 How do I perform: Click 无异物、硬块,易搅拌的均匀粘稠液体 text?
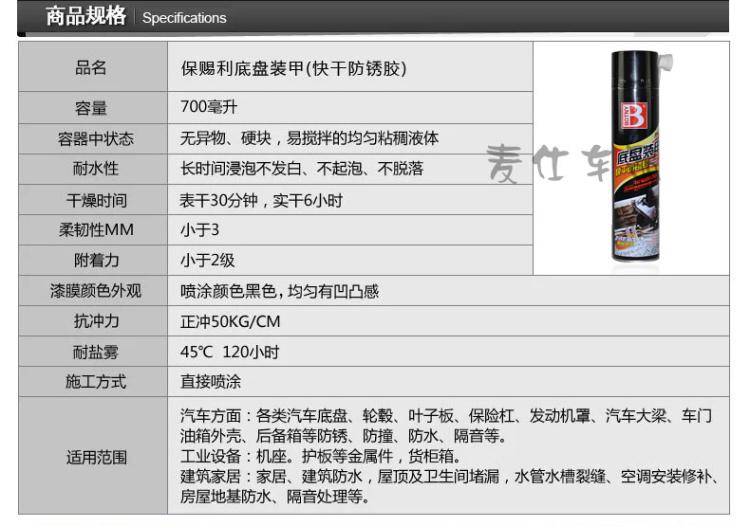tap(309, 139)
